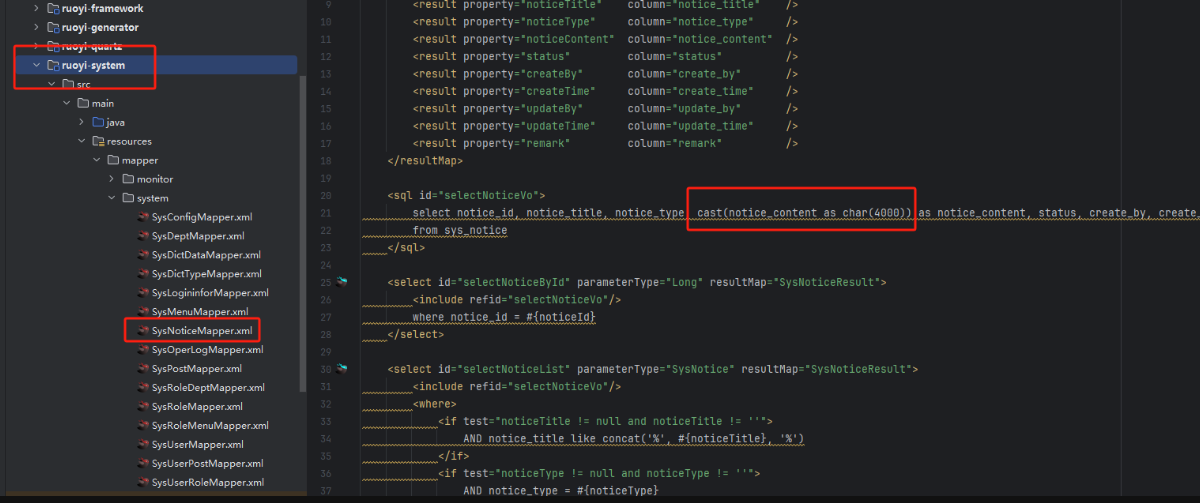Expand the monitor folder chevron

pos(113,179)
